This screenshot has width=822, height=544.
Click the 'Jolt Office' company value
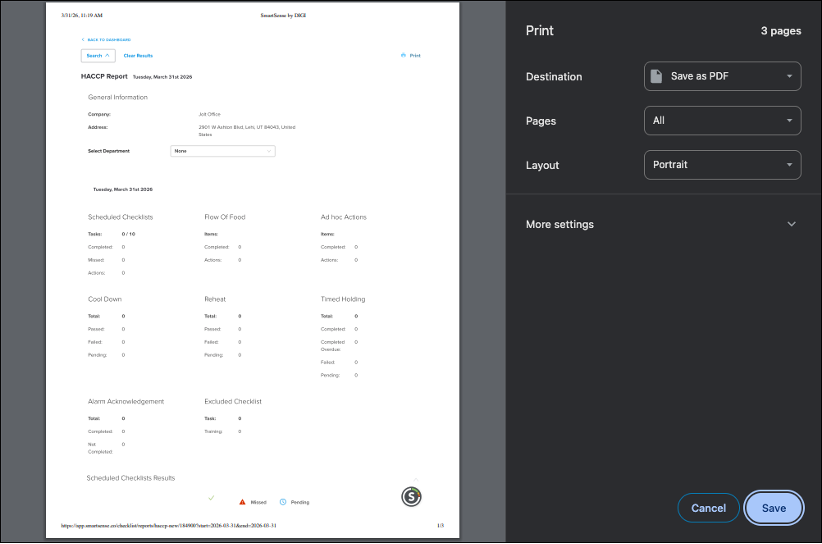(x=209, y=114)
